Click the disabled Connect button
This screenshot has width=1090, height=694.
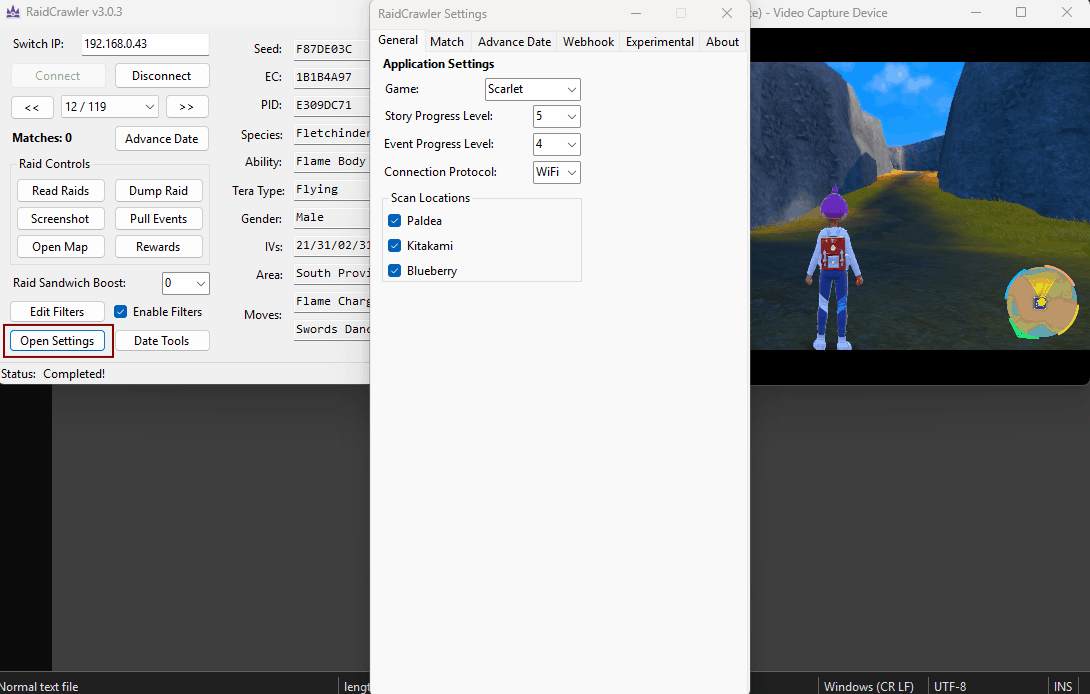(x=58, y=76)
